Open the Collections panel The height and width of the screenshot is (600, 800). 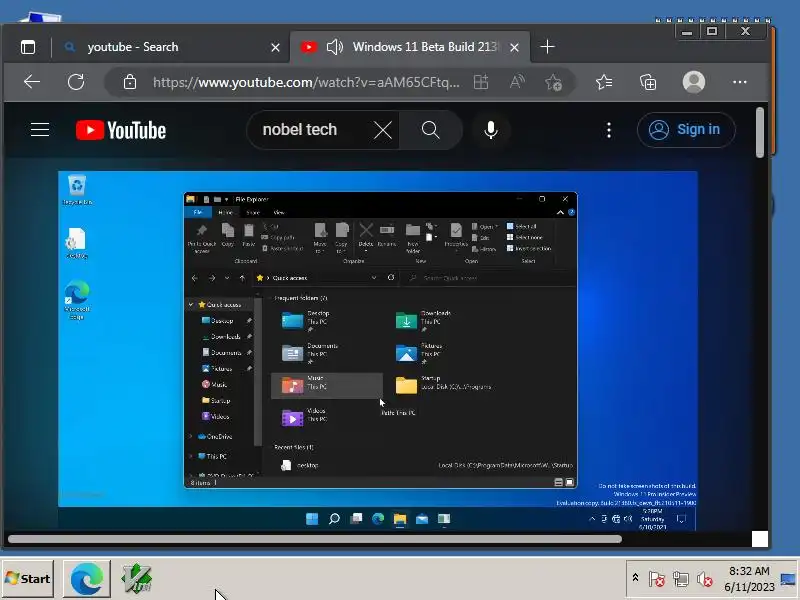(648, 82)
